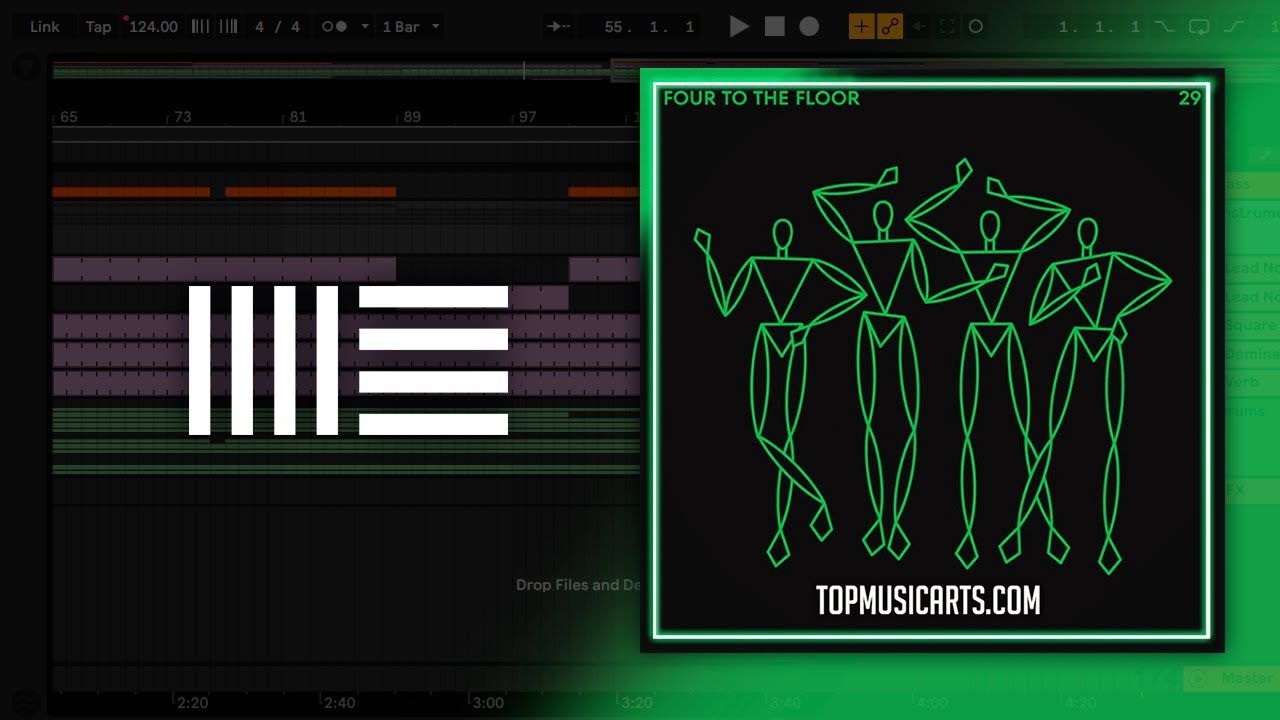
Task: Click the Session Record circle button
Action: click(976, 27)
